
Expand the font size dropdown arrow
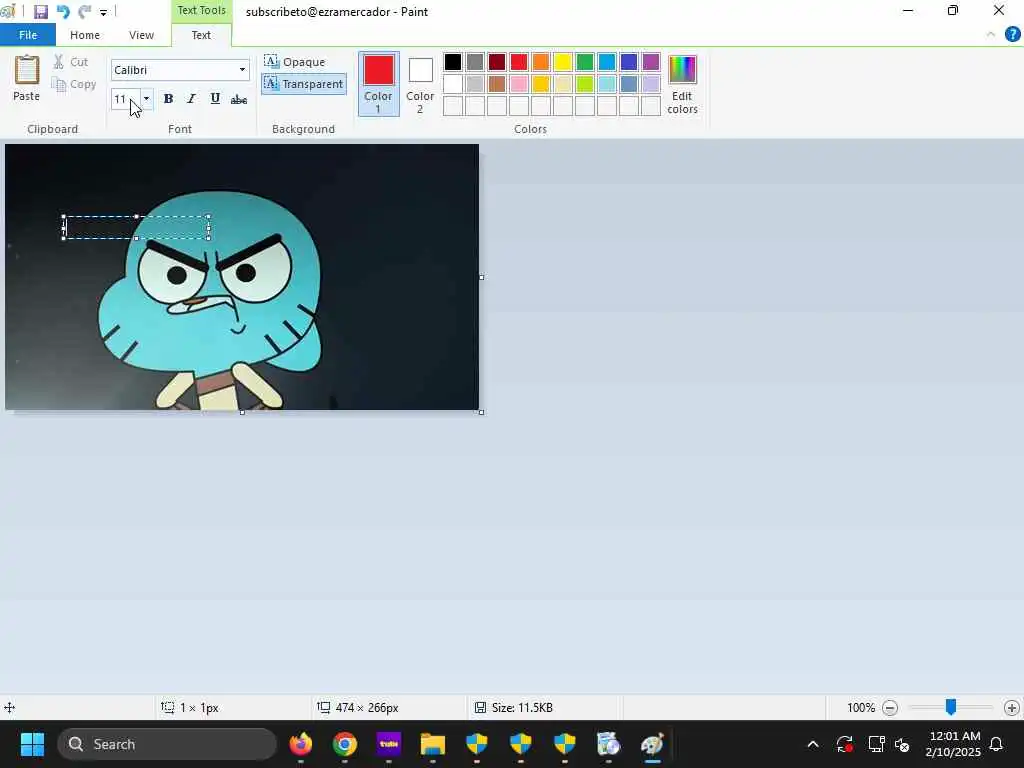146,99
